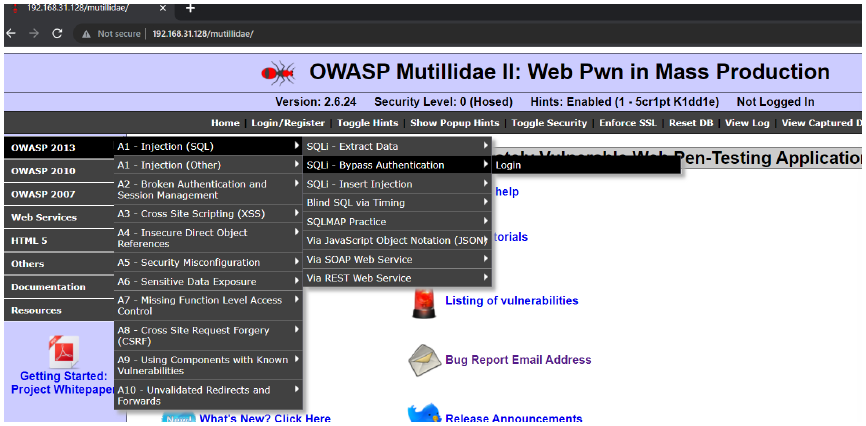866x426 pixels.
Task: Expand A1 - Injection (Other) submenu
Action: (208, 165)
